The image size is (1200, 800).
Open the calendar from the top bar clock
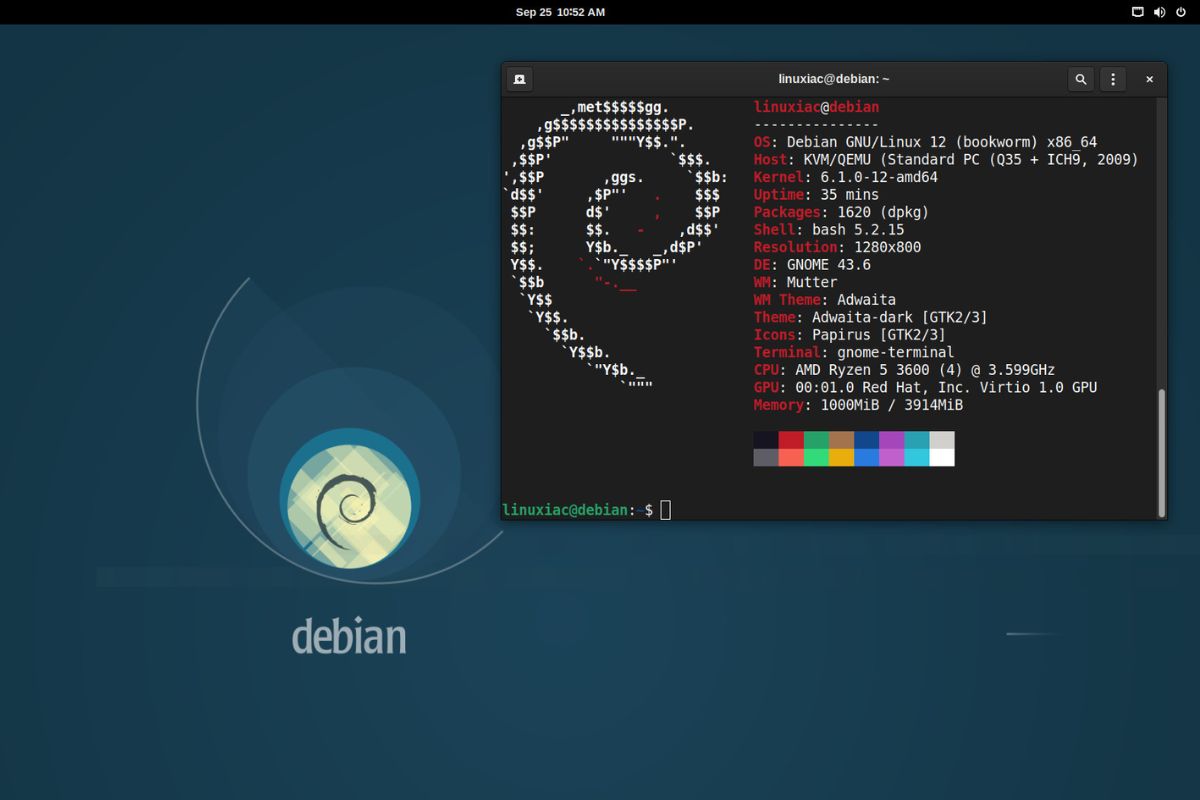coord(560,12)
